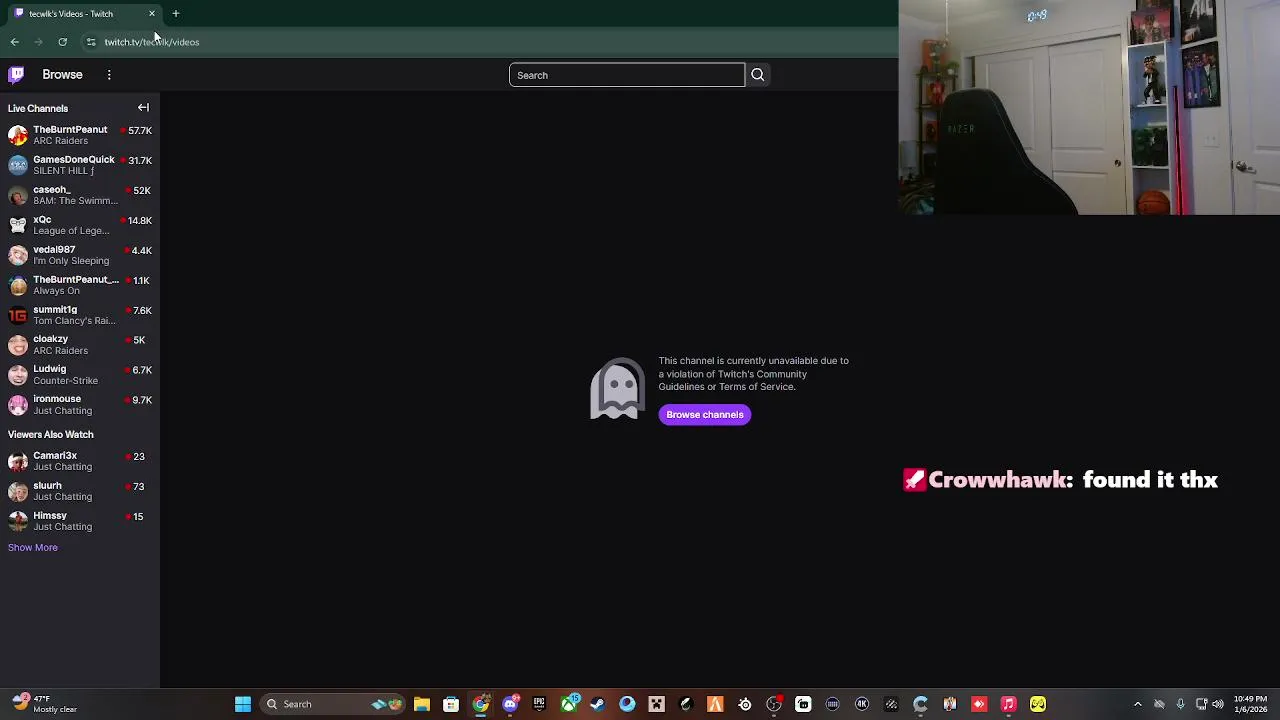Open sluurh channel in sidebar
This screenshot has width=1280, height=720.
[x=80, y=491]
